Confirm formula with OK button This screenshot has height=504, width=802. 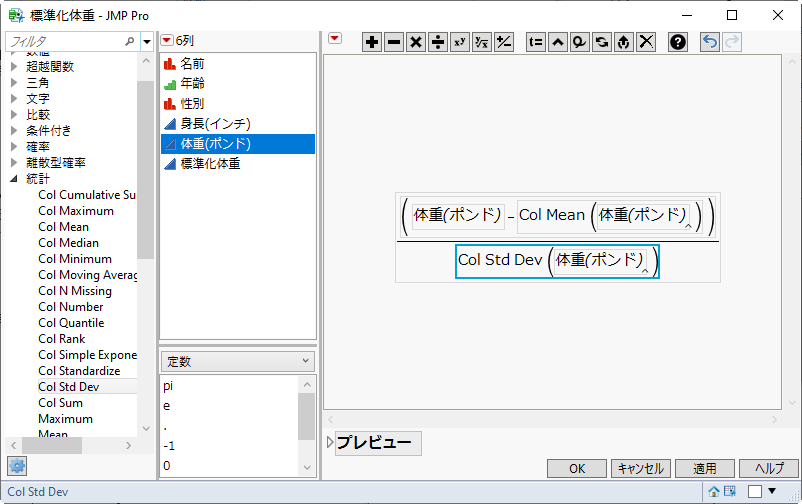tap(577, 469)
